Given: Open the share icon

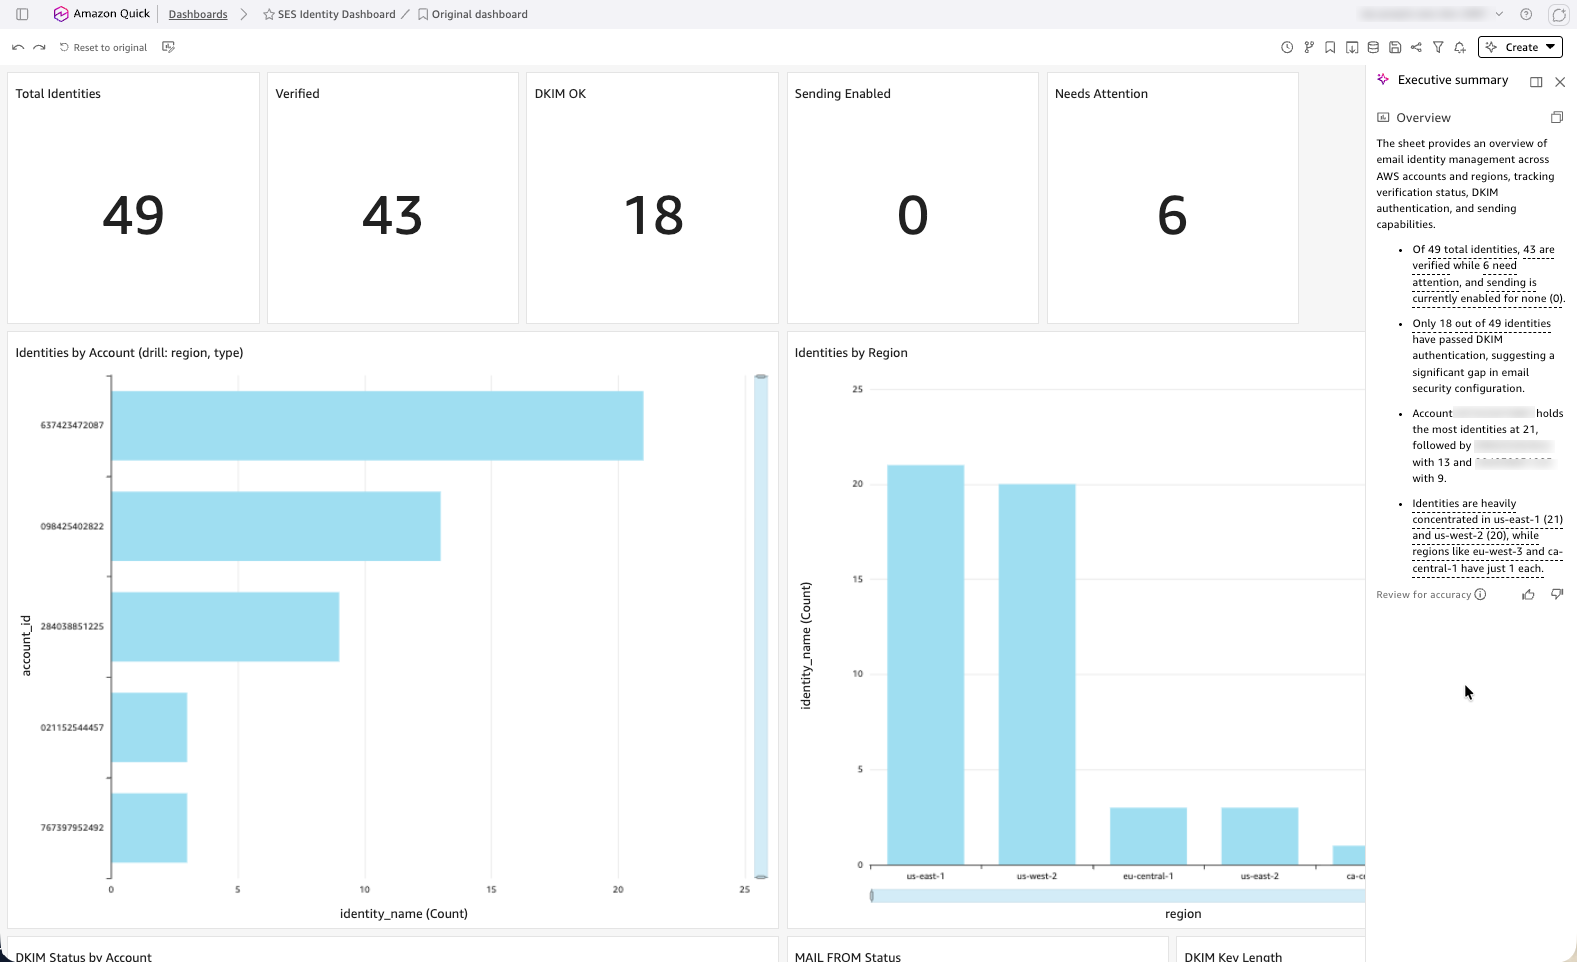Looking at the screenshot, I should point(1416,47).
